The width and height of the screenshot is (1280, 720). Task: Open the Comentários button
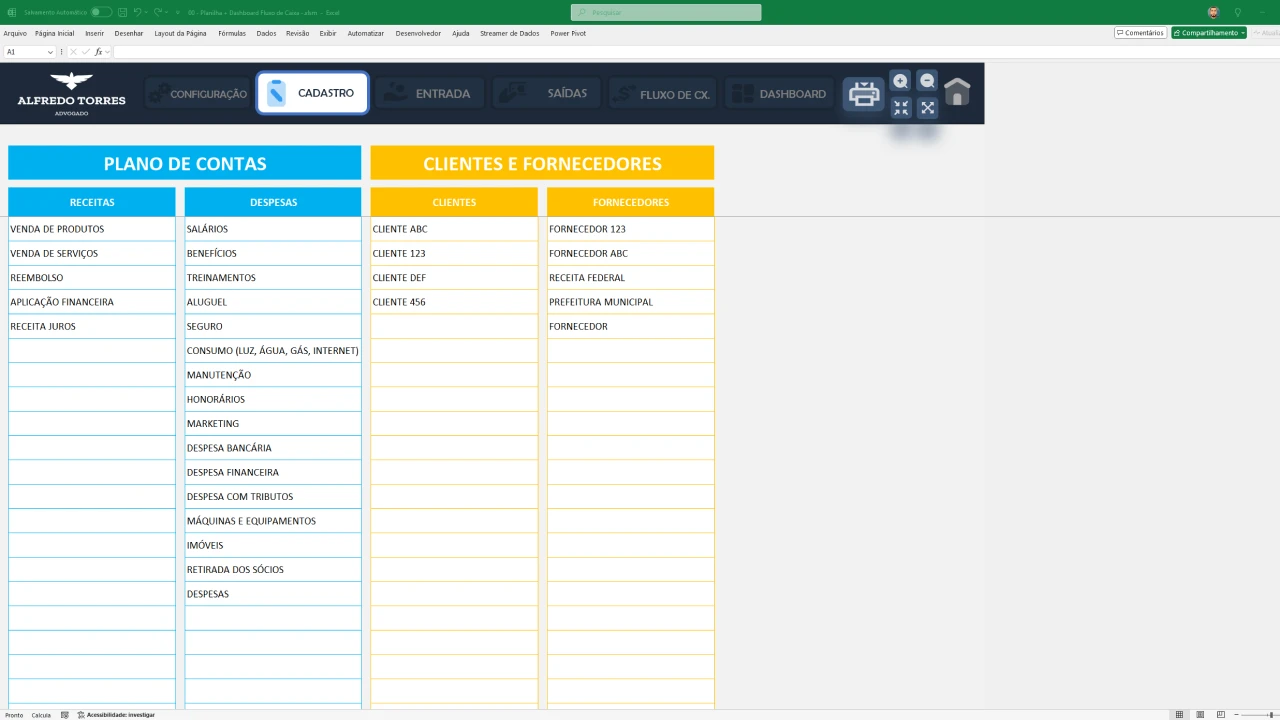coord(1140,33)
